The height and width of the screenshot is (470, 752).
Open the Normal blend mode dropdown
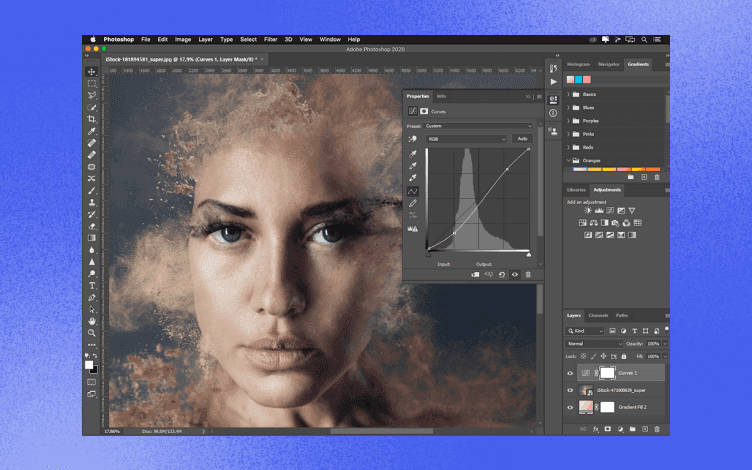click(x=594, y=344)
